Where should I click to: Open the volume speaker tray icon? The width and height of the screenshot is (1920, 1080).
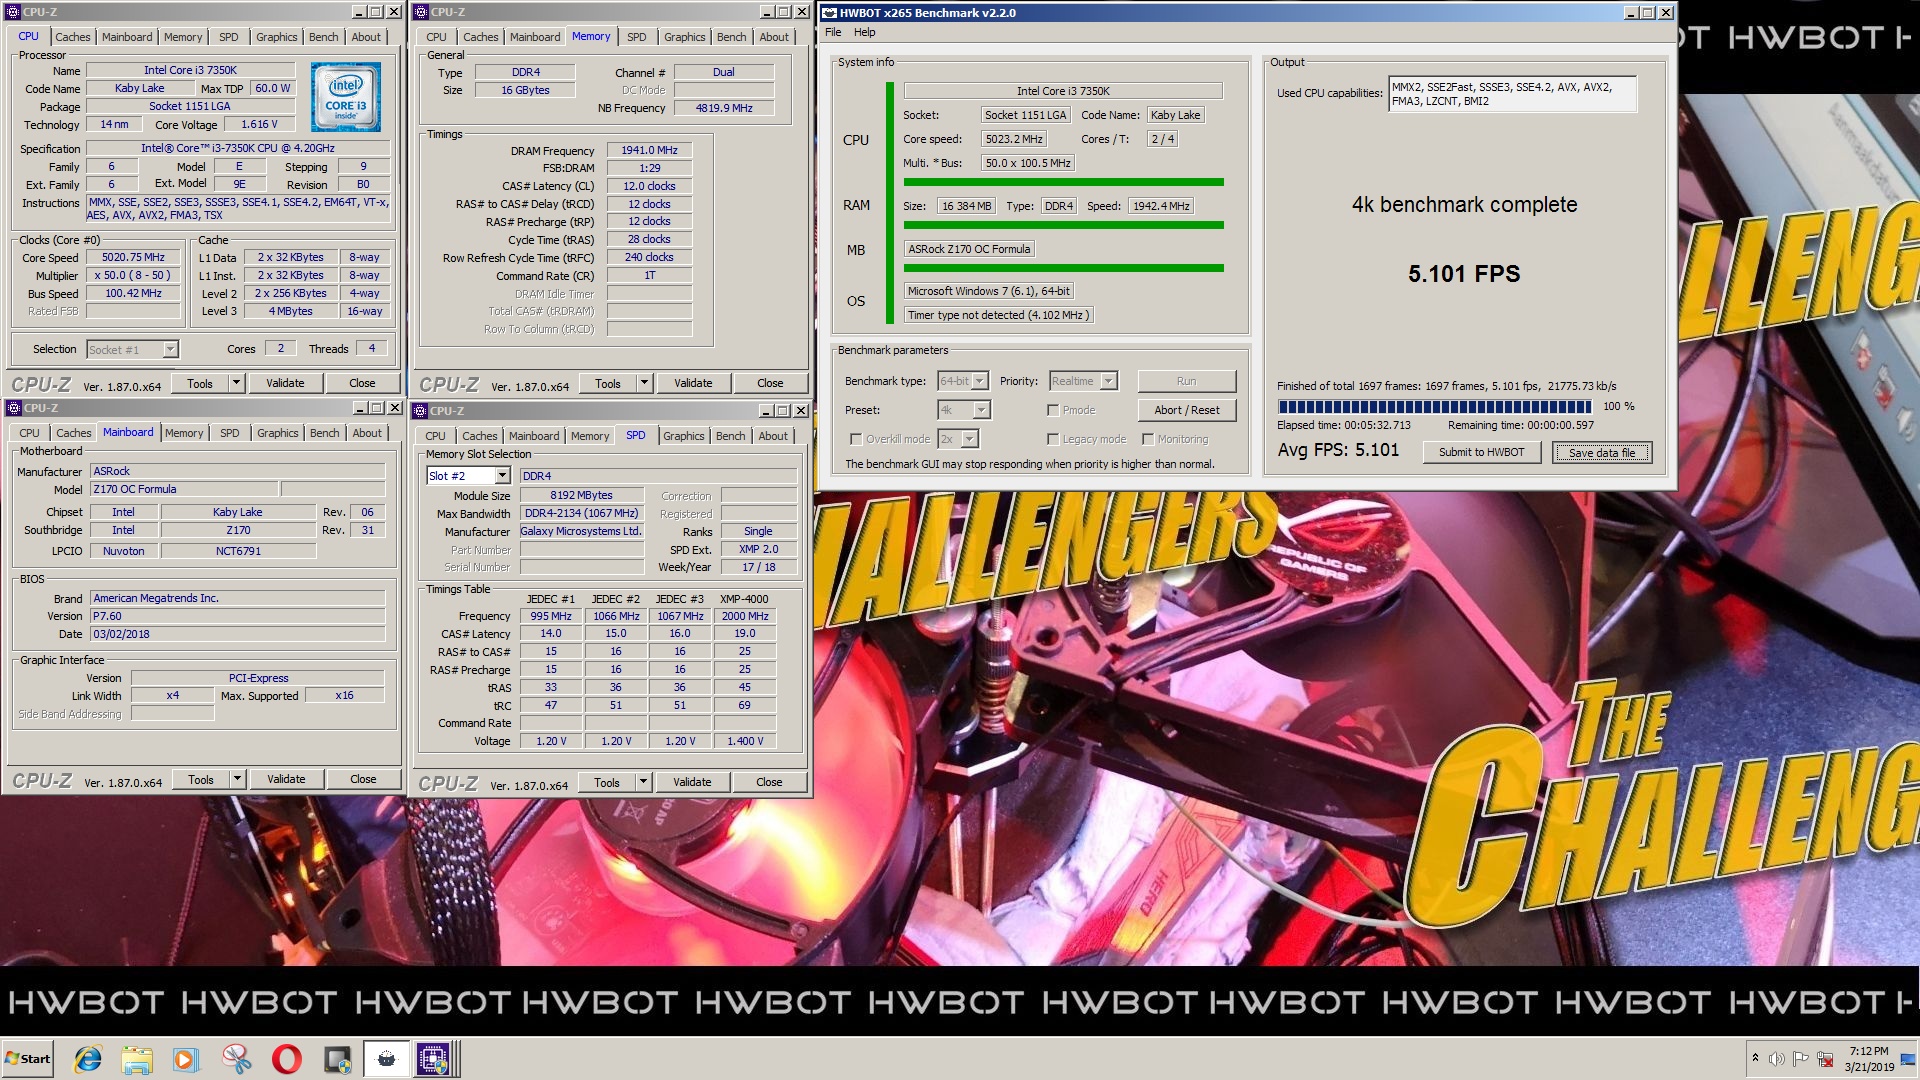1776,1059
